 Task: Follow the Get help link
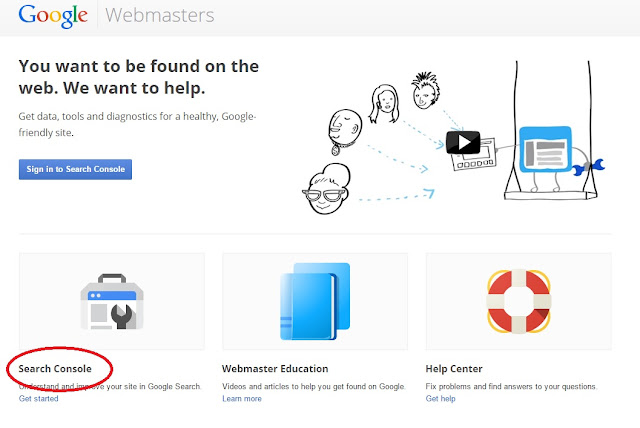[440, 399]
